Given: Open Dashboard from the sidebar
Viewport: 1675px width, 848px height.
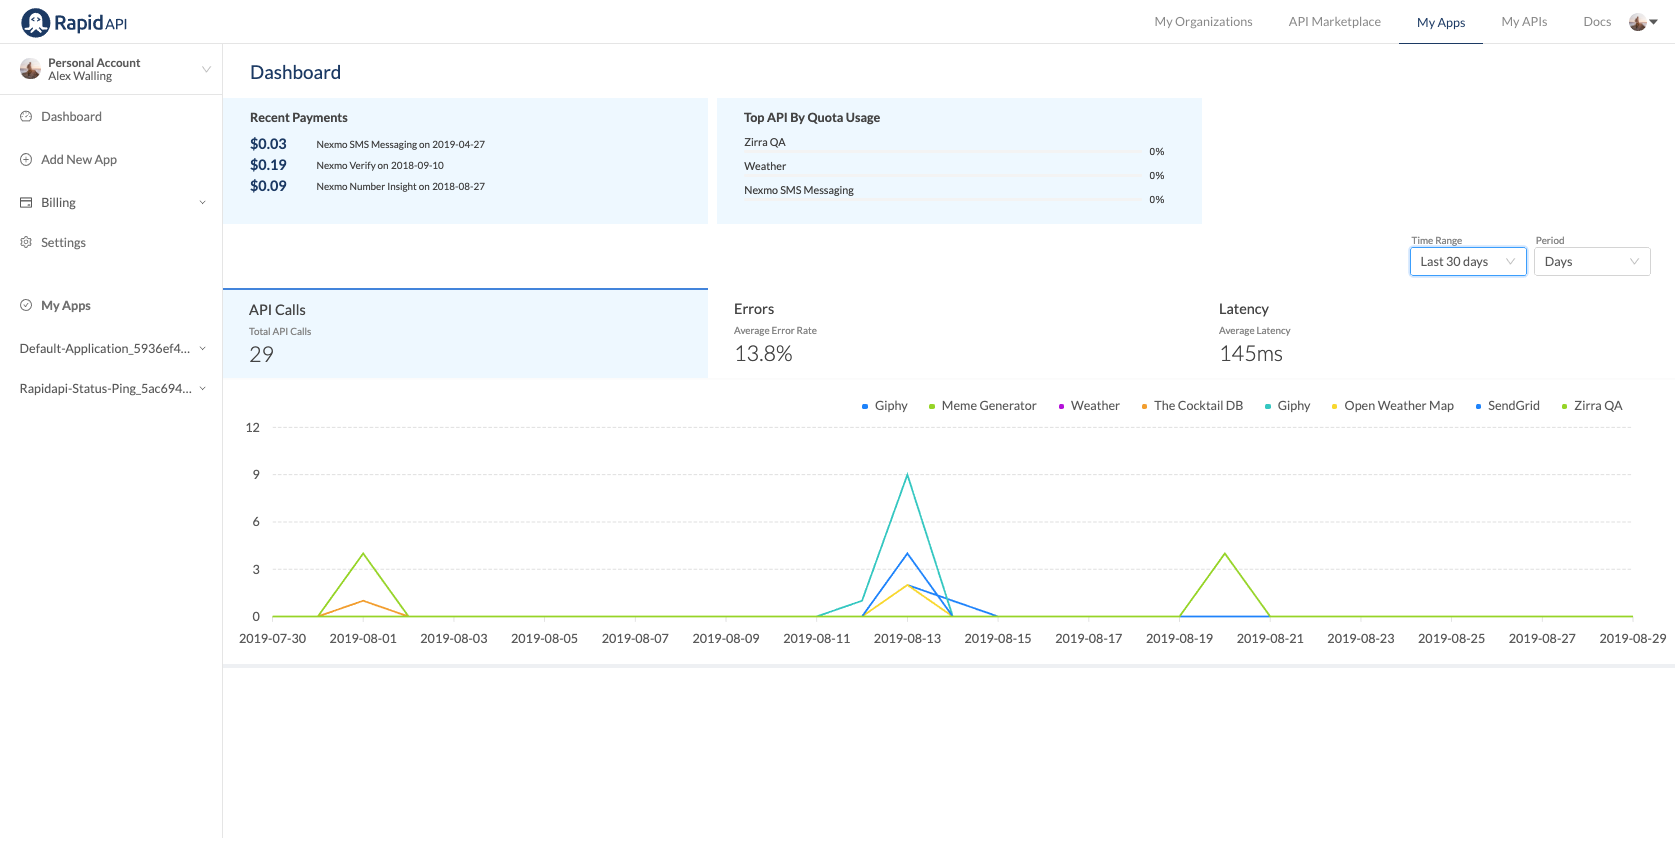Looking at the screenshot, I should (x=71, y=117).
